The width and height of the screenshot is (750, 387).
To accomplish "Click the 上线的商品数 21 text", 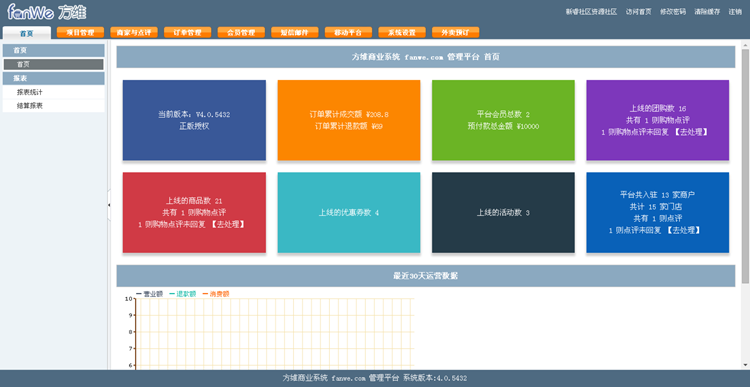I will 194,200.
